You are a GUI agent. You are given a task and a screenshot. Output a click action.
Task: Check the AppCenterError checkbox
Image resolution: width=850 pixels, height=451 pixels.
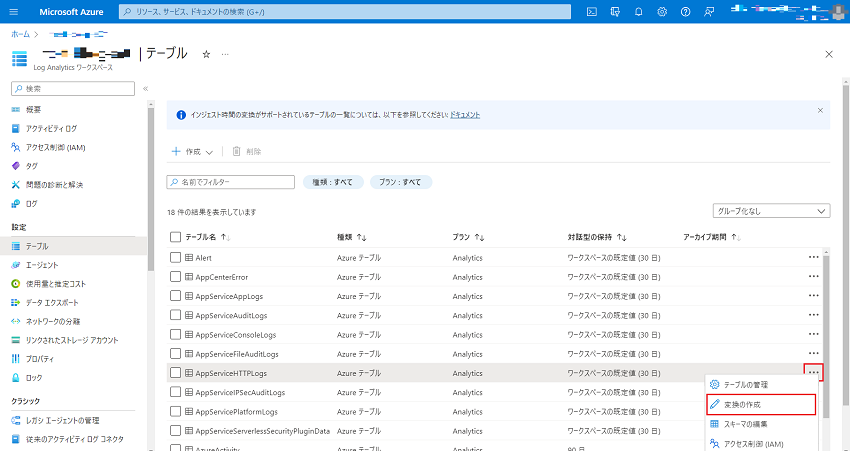(x=175, y=276)
